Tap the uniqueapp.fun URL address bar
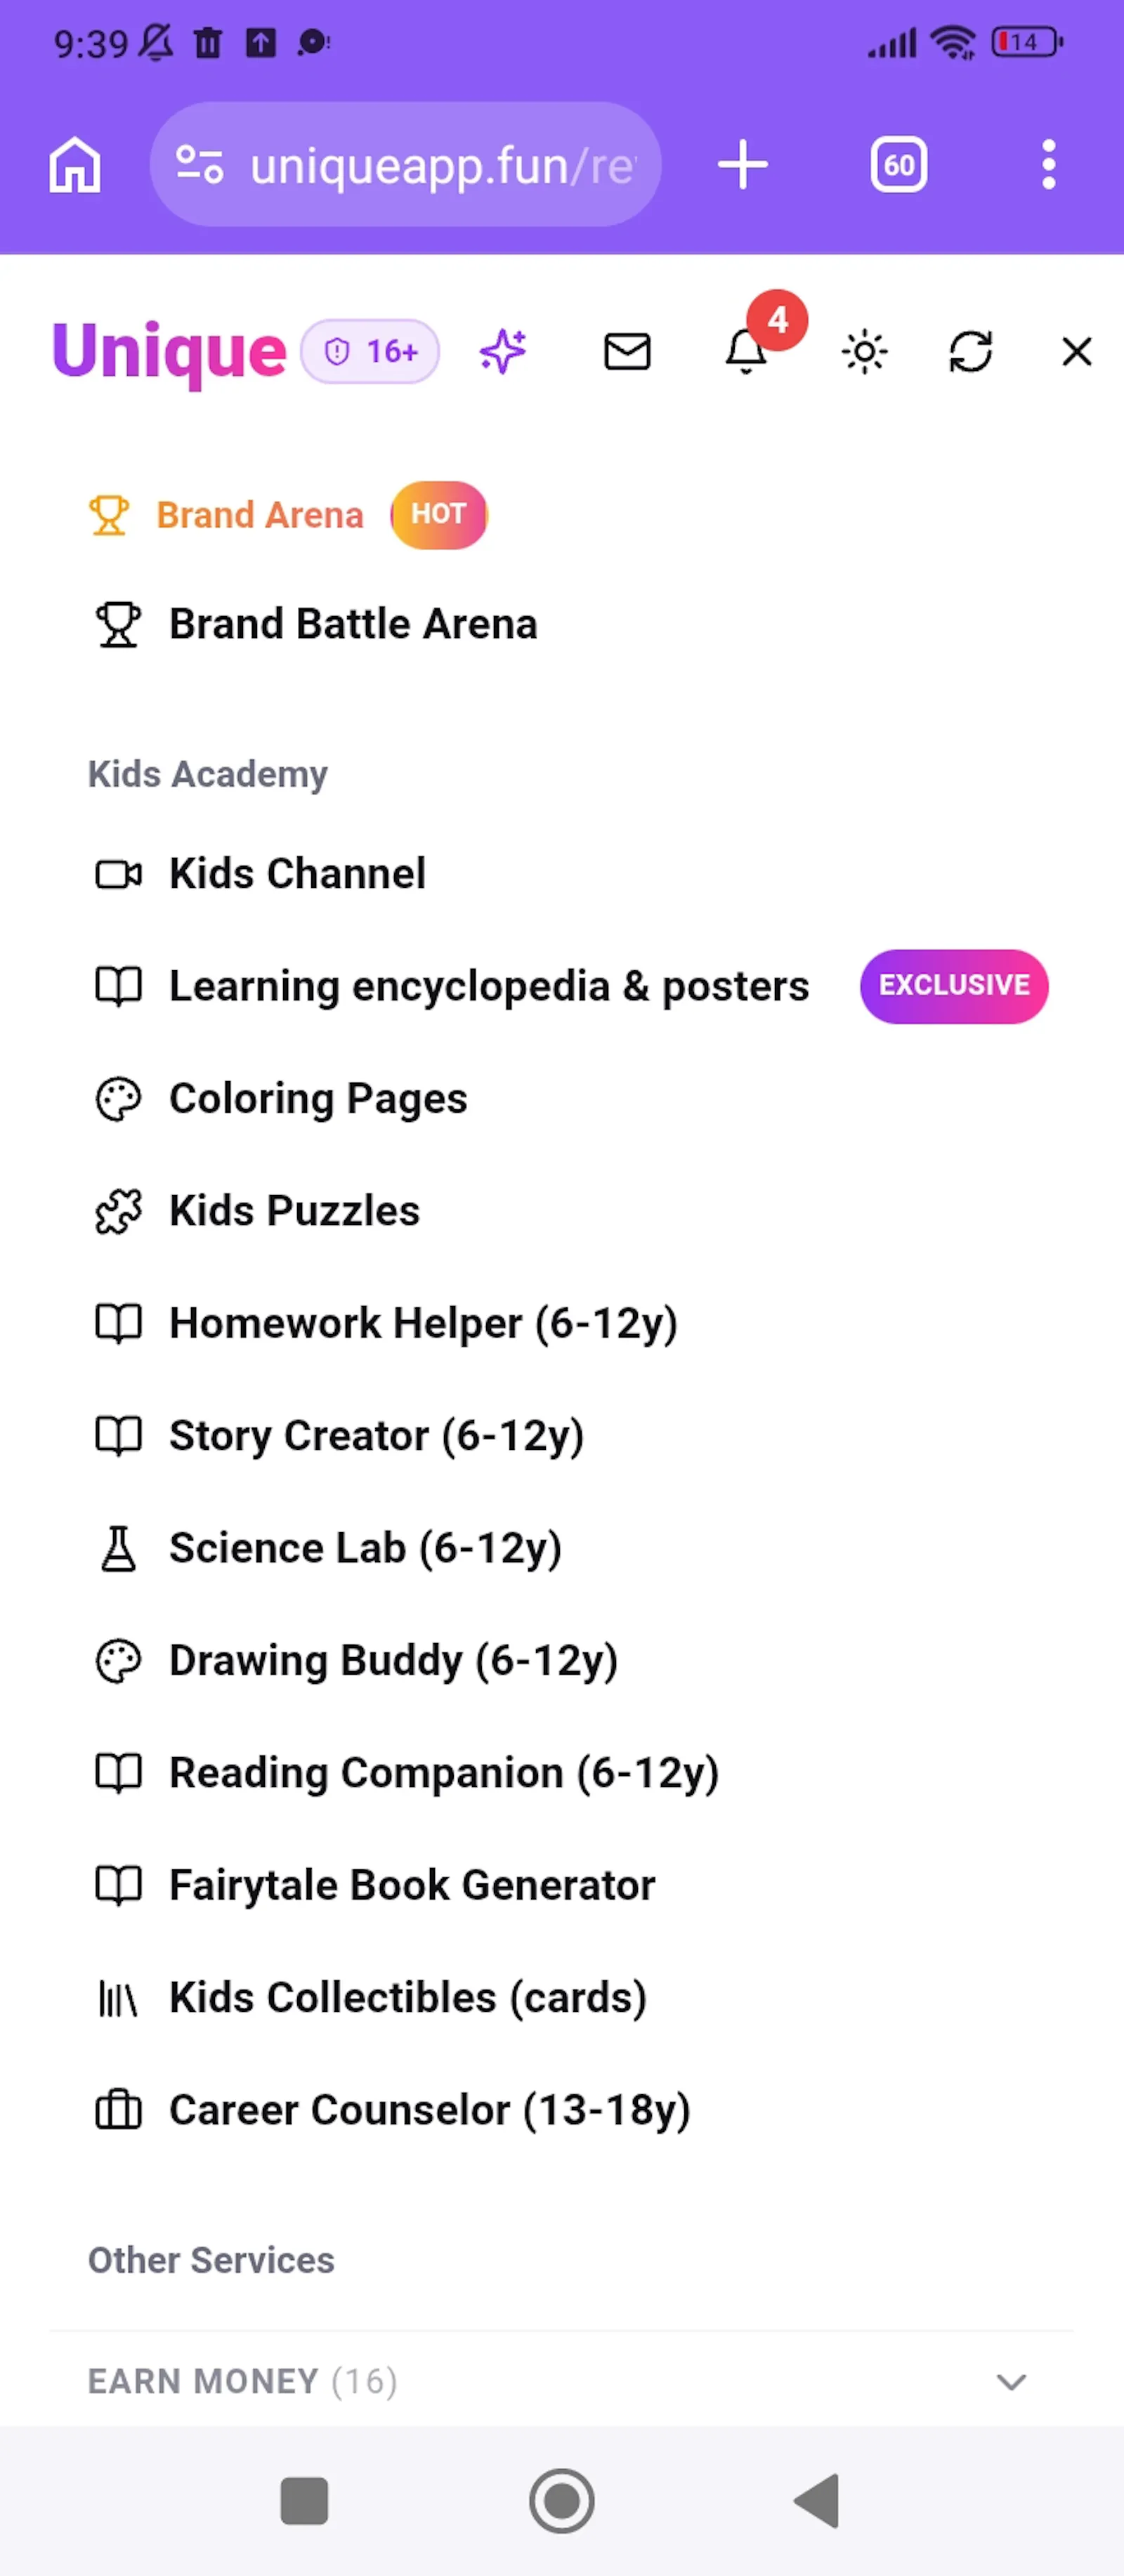Image resolution: width=1124 pixels, height=2576 pixels. (405, 165)
